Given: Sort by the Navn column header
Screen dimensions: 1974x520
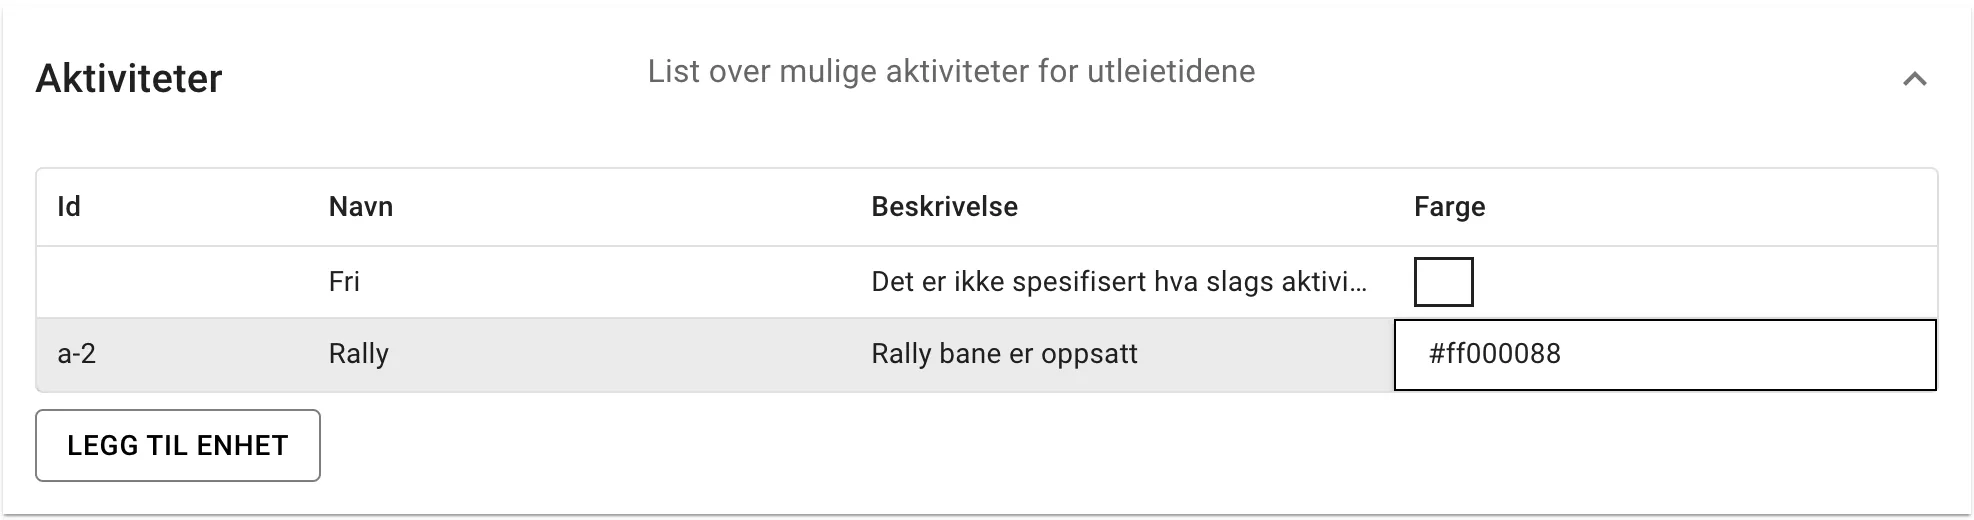Looking at the screenshot, I should pos(361,207).
